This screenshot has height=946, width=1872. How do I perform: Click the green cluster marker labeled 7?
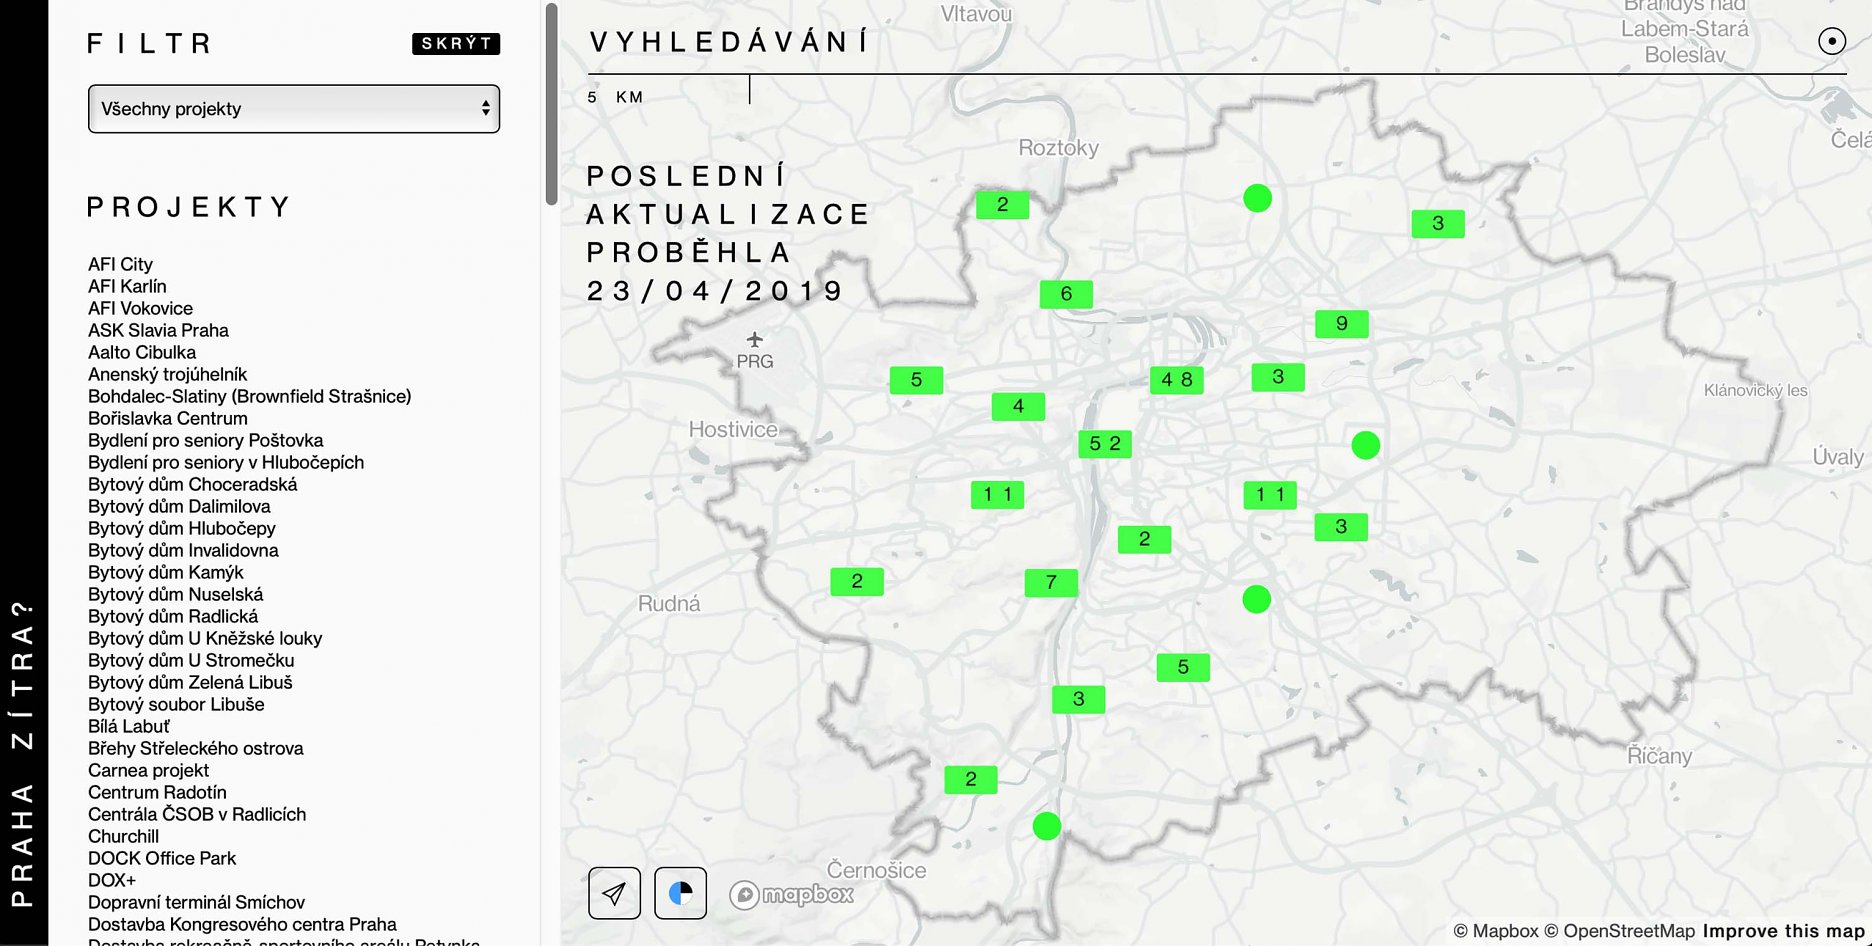point(1051,582)
